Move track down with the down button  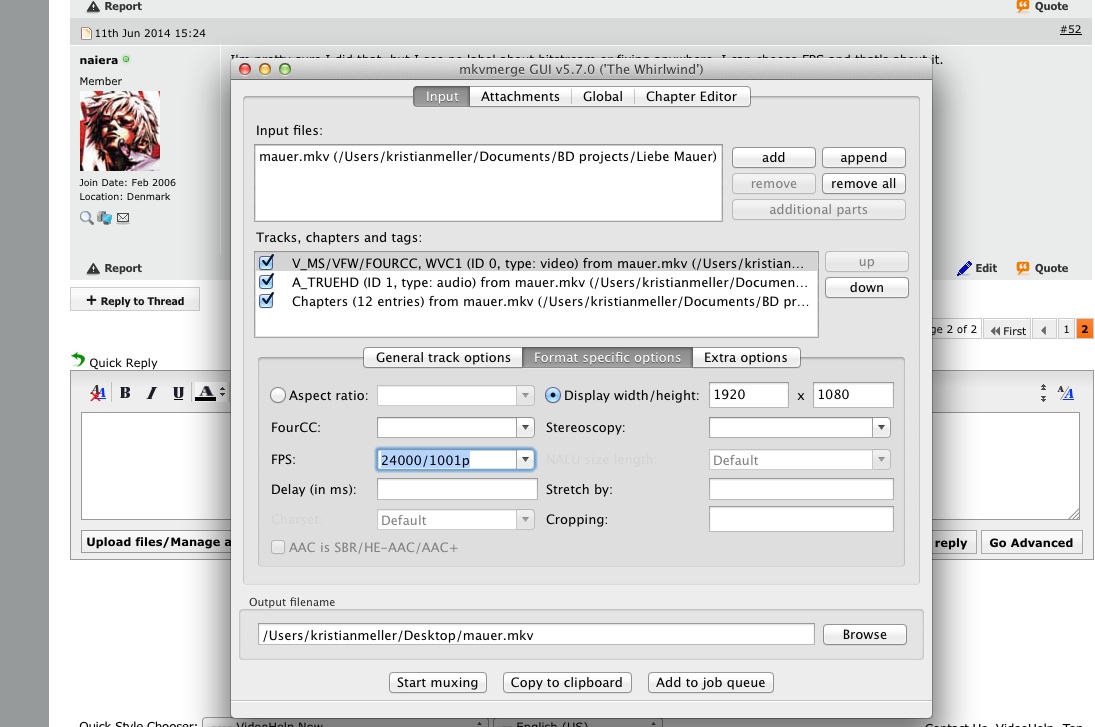click(x=867, y=288)
